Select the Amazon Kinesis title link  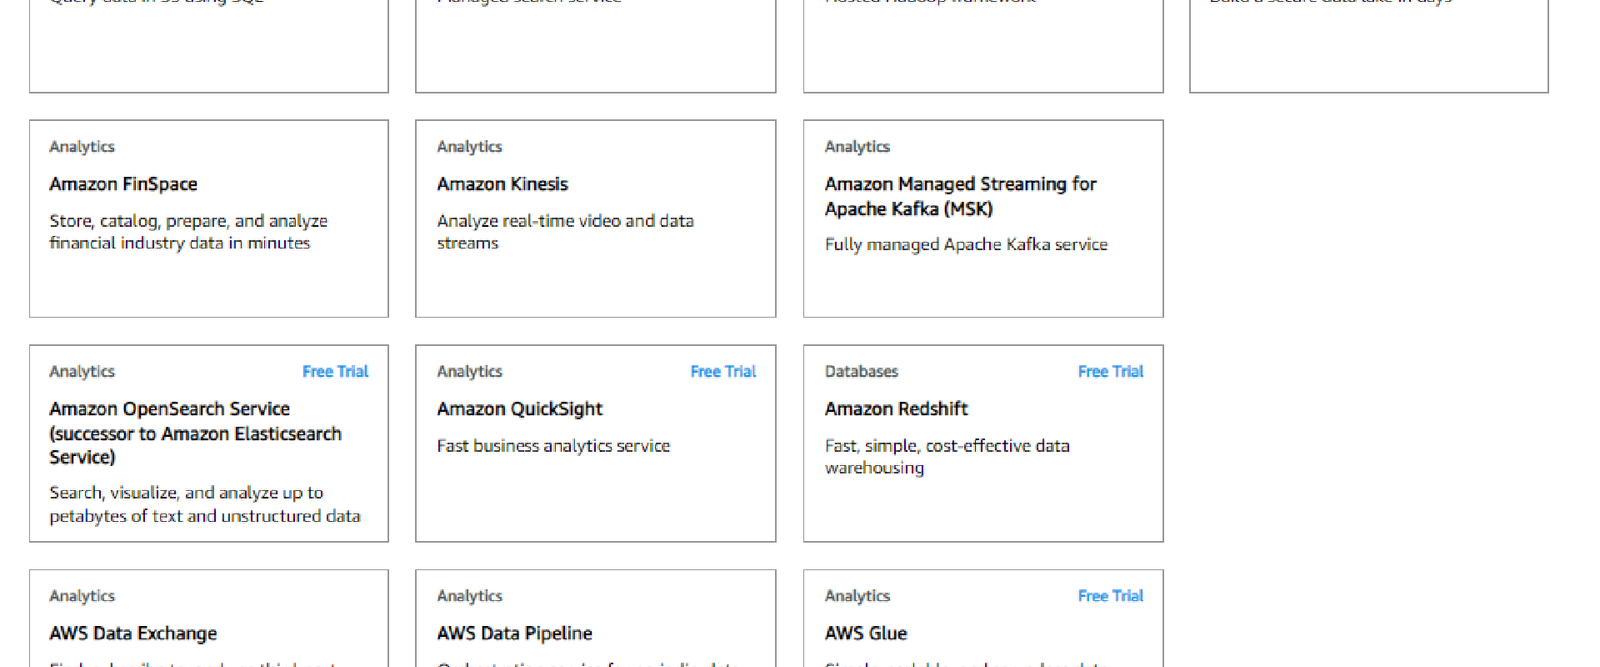pyautogui.click(x=502, y=184)
